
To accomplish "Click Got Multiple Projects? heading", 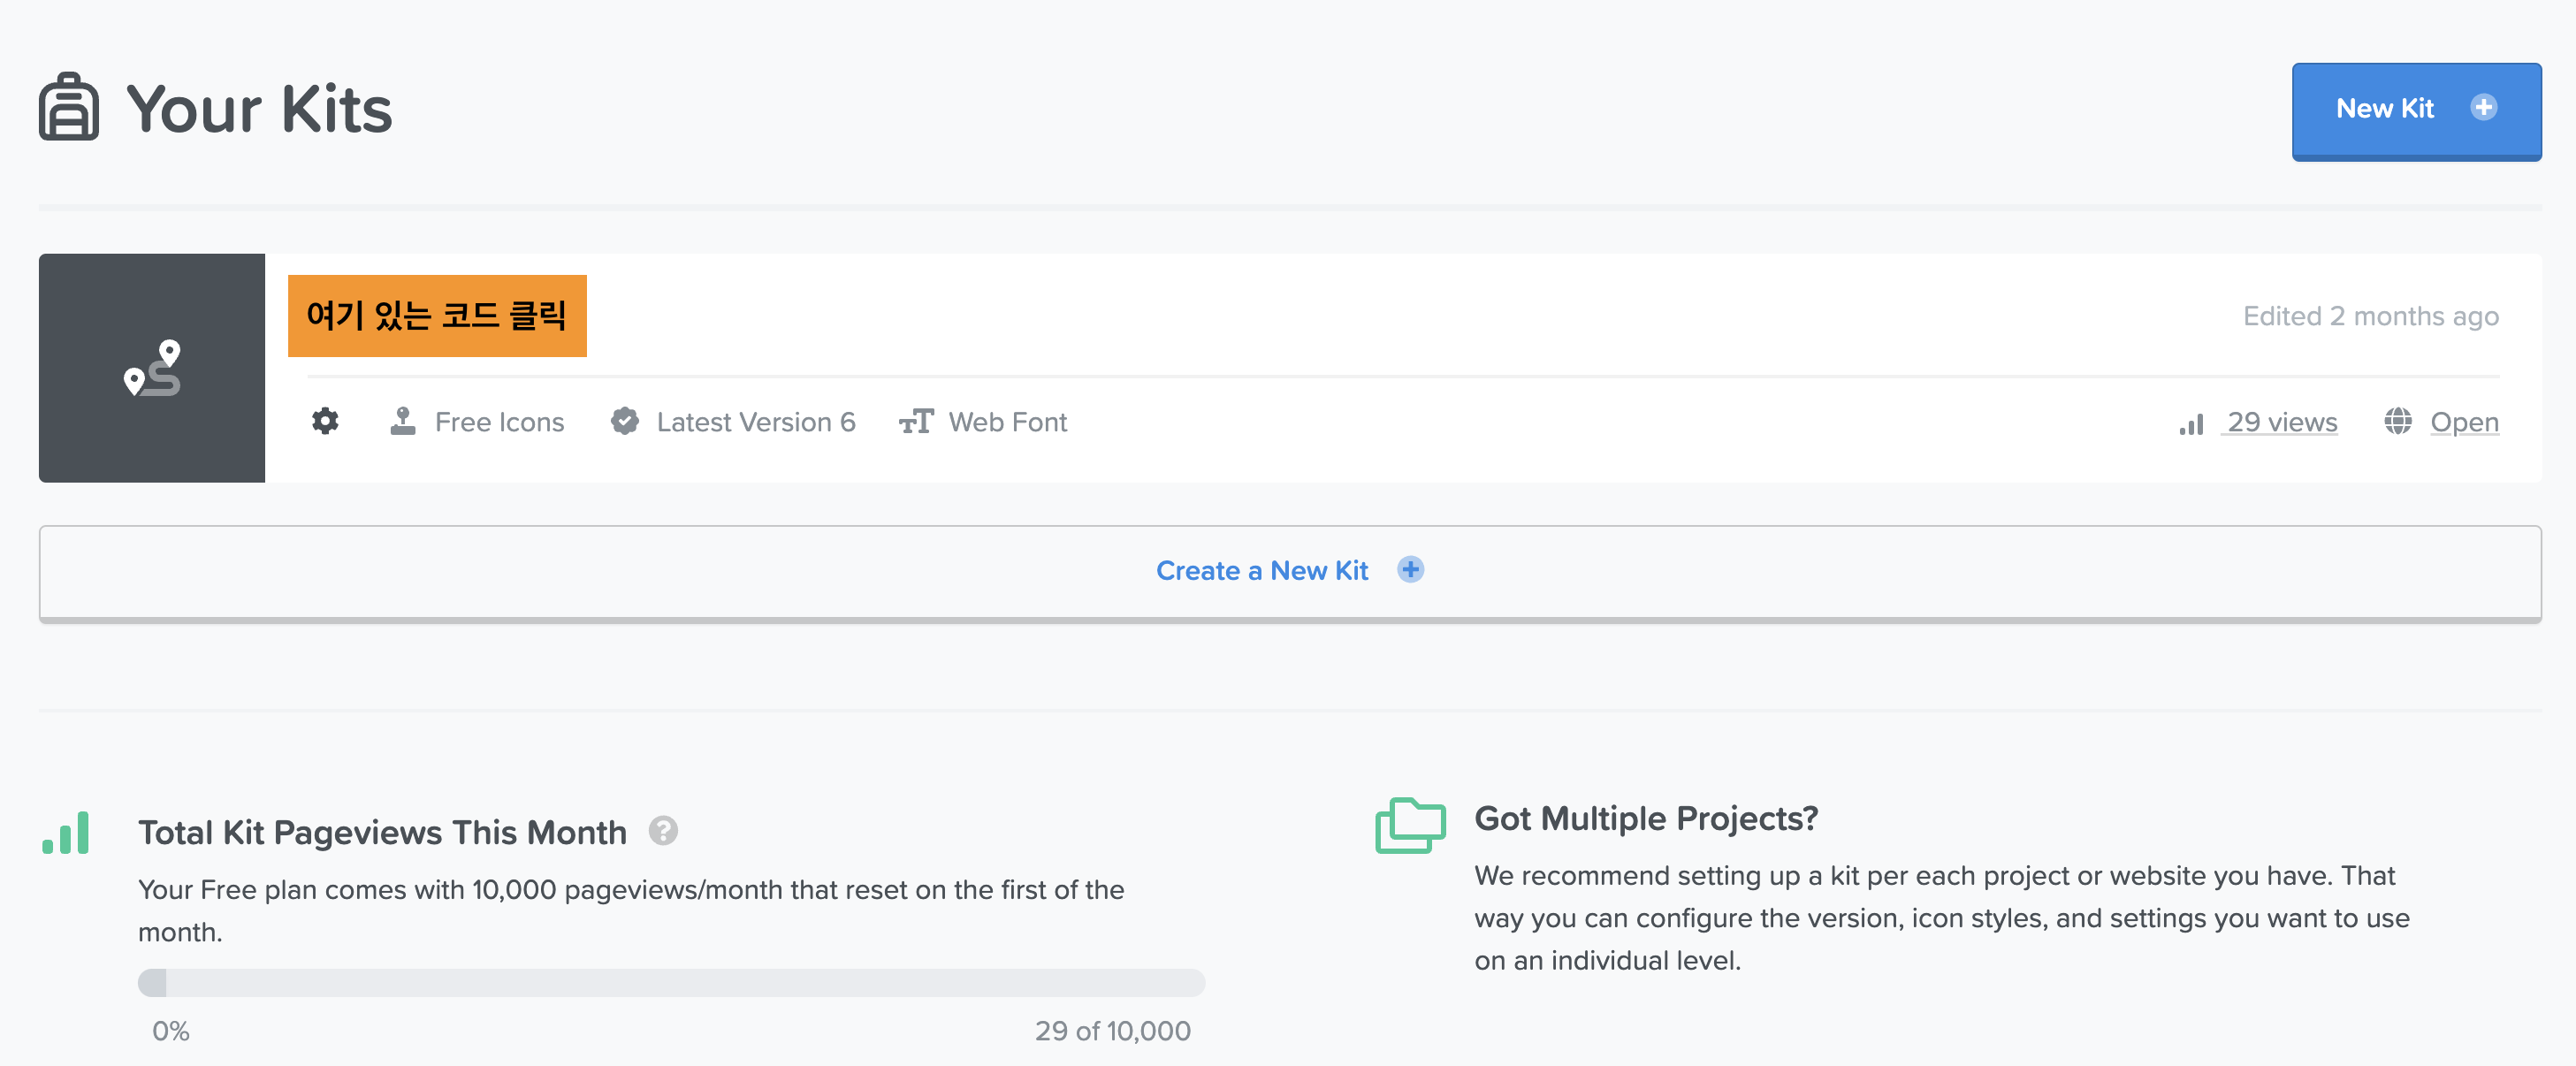I will (1646, 818).
